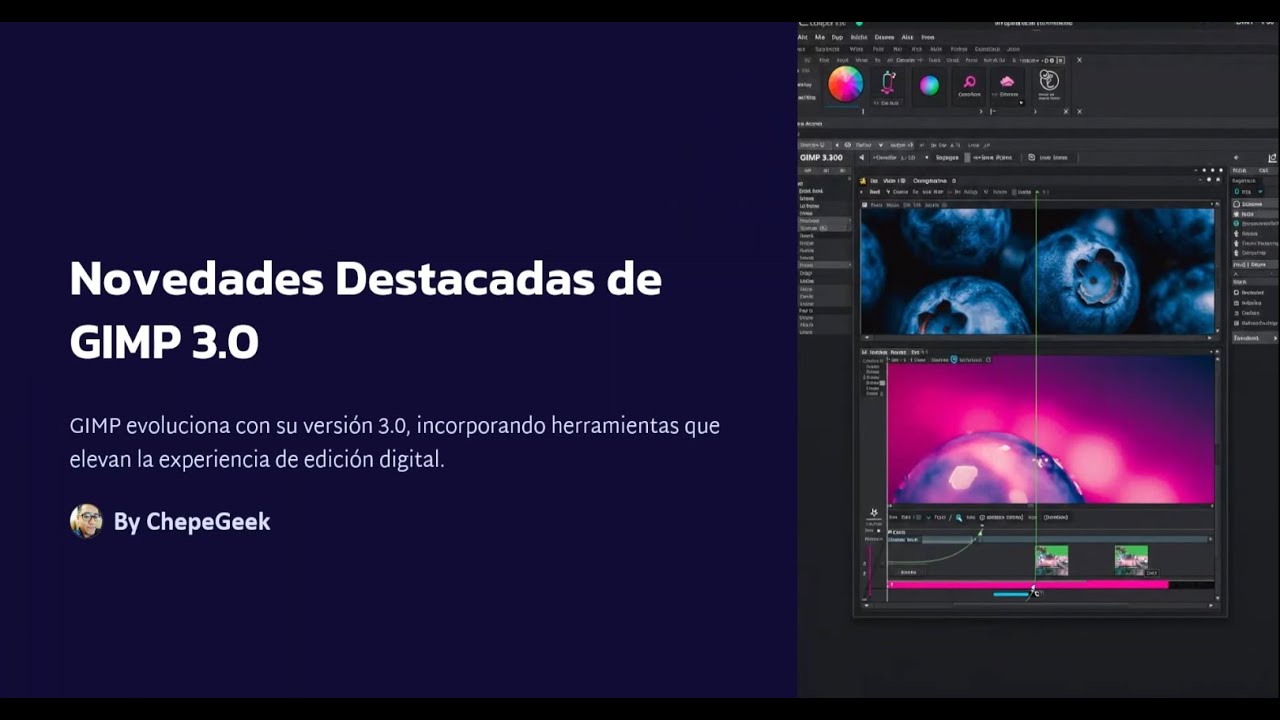Click the star-shaped icon left of timeline
The image size is (1280, 720).
pos(874,513)
